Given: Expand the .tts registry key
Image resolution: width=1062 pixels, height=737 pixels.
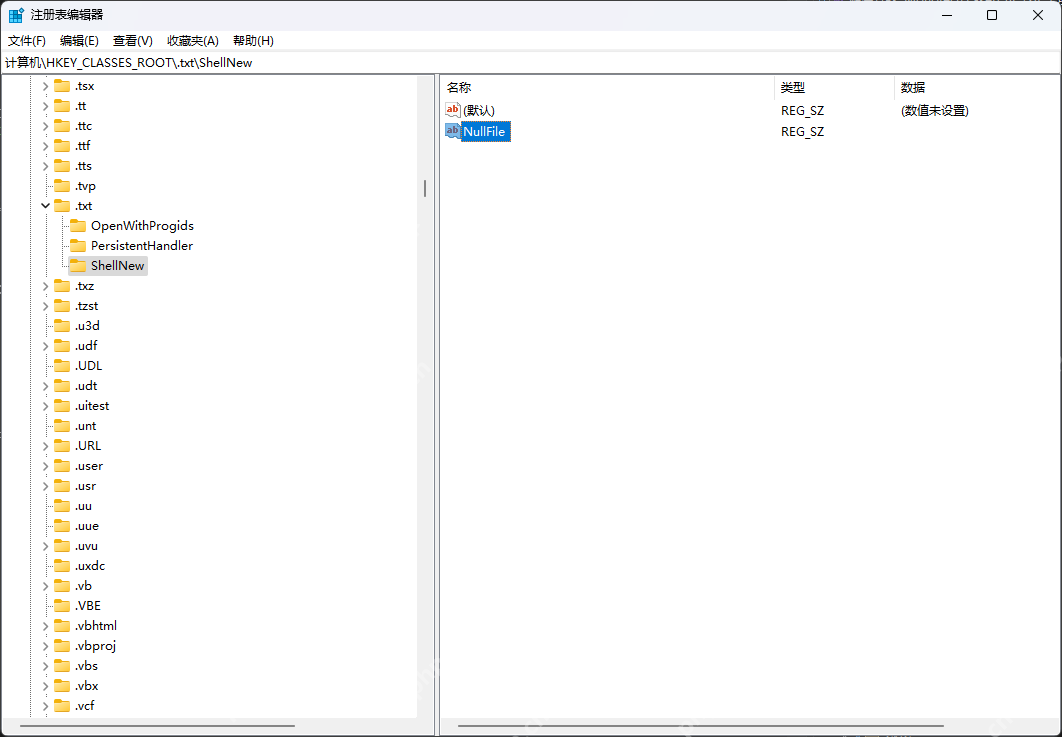Looking at the screenshot, I should click(x=45, y=166).
